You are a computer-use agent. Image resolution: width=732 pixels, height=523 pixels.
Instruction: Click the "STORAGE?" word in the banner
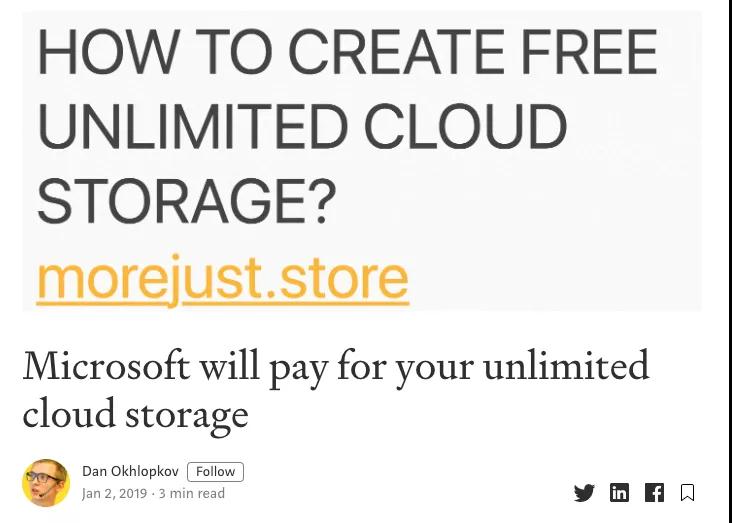point(187,201)
